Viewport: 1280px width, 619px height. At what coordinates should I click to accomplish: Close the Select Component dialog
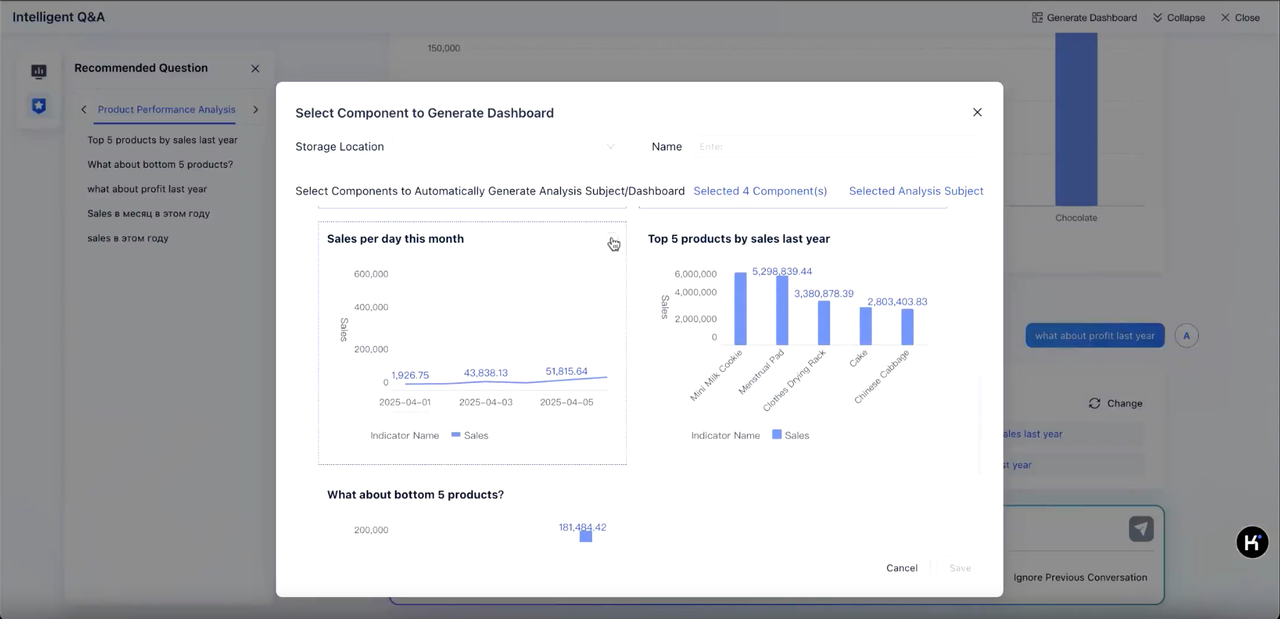977,112
